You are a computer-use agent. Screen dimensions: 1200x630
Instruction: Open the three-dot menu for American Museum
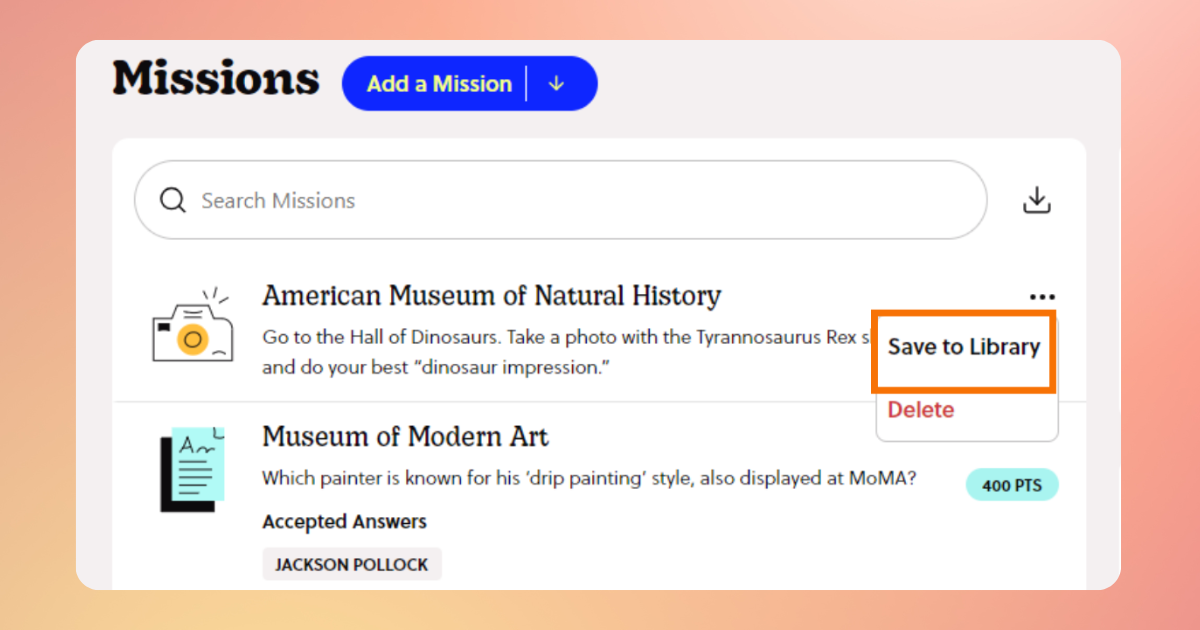pyautogui.click(x=1042, y=297)
